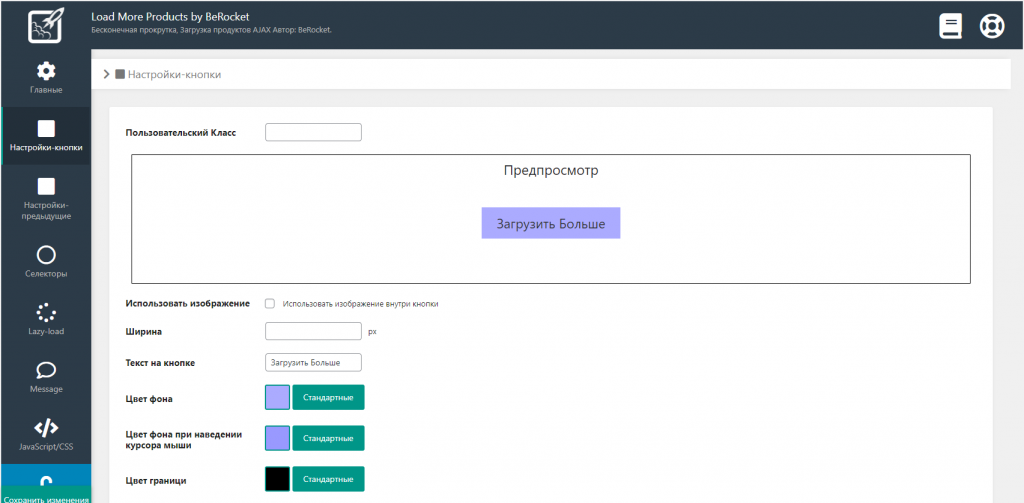
Task: Click the Пользовательский Класс input field
Action: click(313, 133)
